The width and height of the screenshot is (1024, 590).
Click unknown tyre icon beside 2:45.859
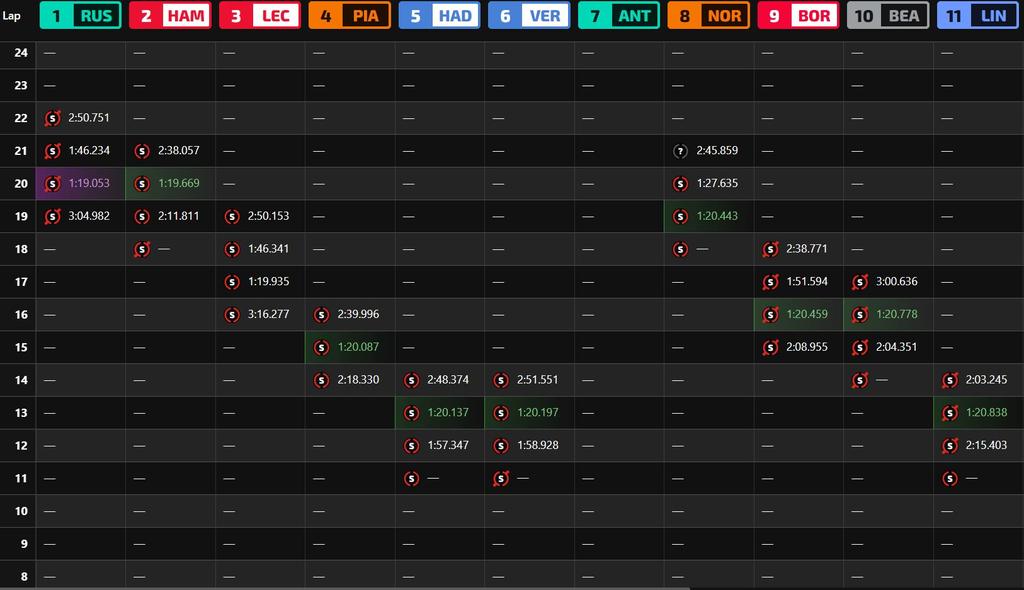pyautogui.click(x=680, y=150)
